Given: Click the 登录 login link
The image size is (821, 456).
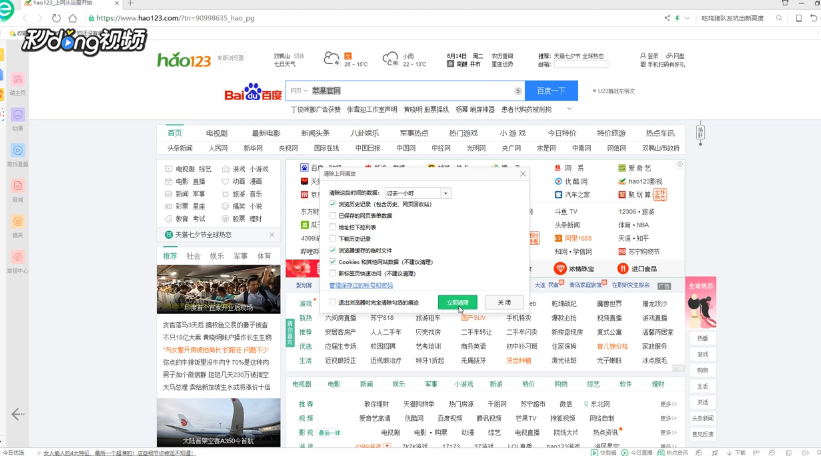Looking at the screenshot, I should pos(649,56).
